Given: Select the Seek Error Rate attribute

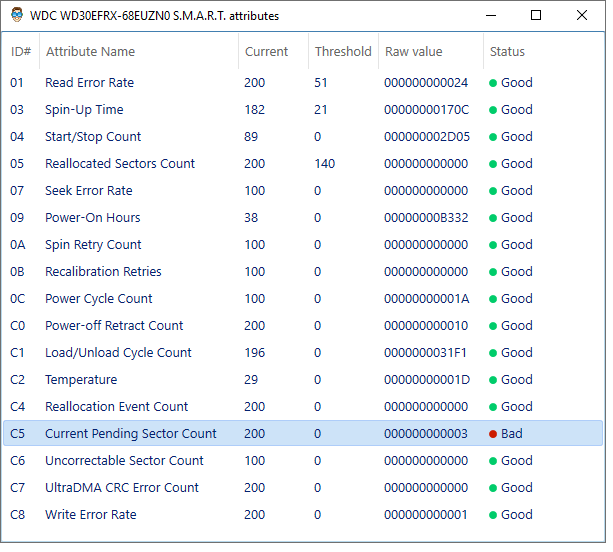Looking at the screenshot, I should (x=303, y=190).
